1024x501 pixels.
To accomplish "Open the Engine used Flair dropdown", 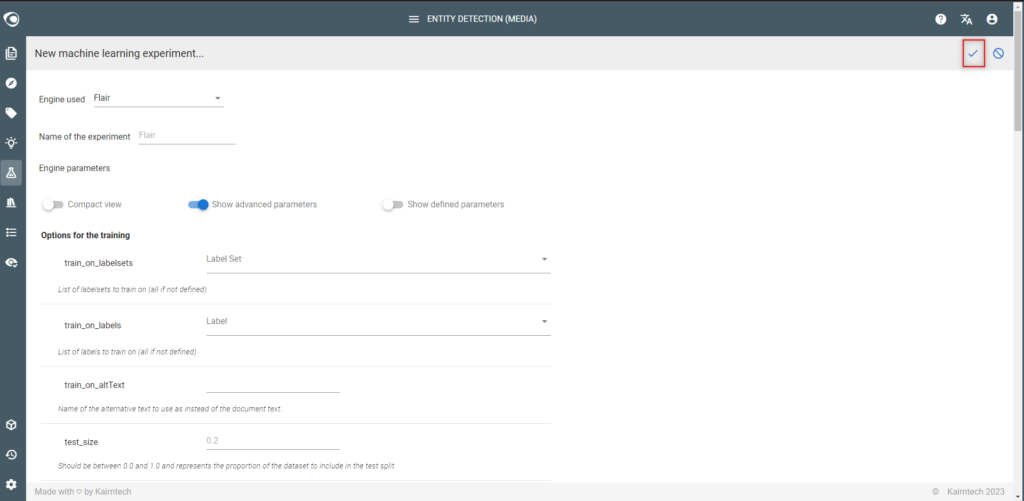I will tap(158, 99).
